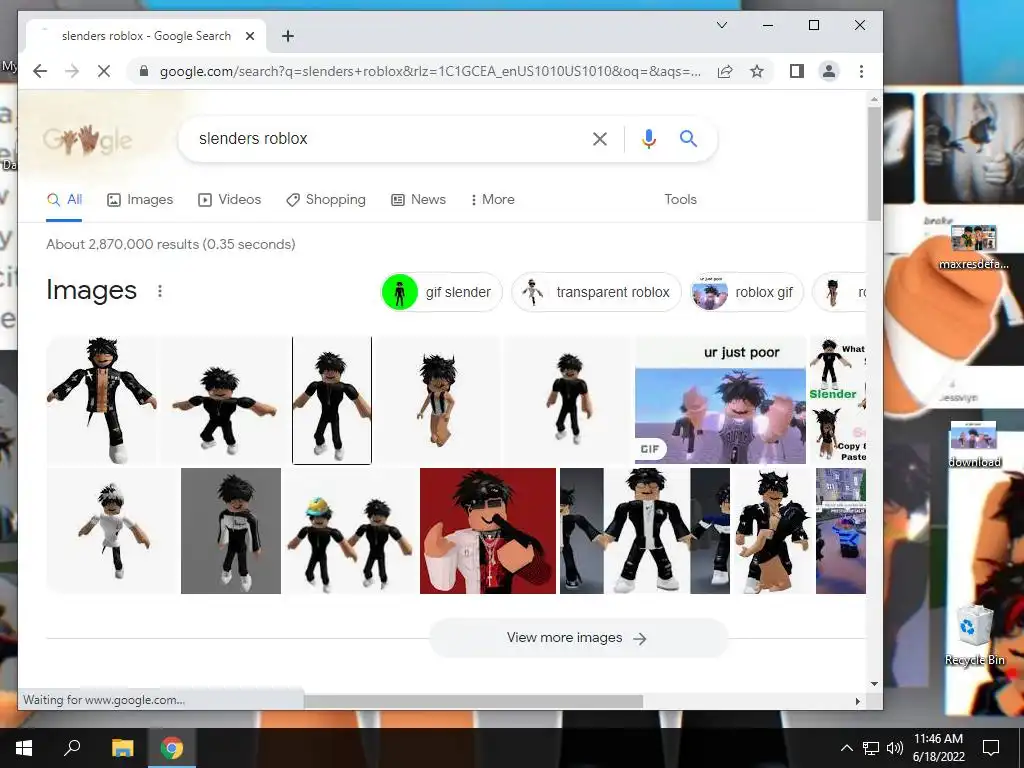Click the horizontal scroll right arrow
This screenshot has height=768, width=1024.
click(x=857, y=701)
